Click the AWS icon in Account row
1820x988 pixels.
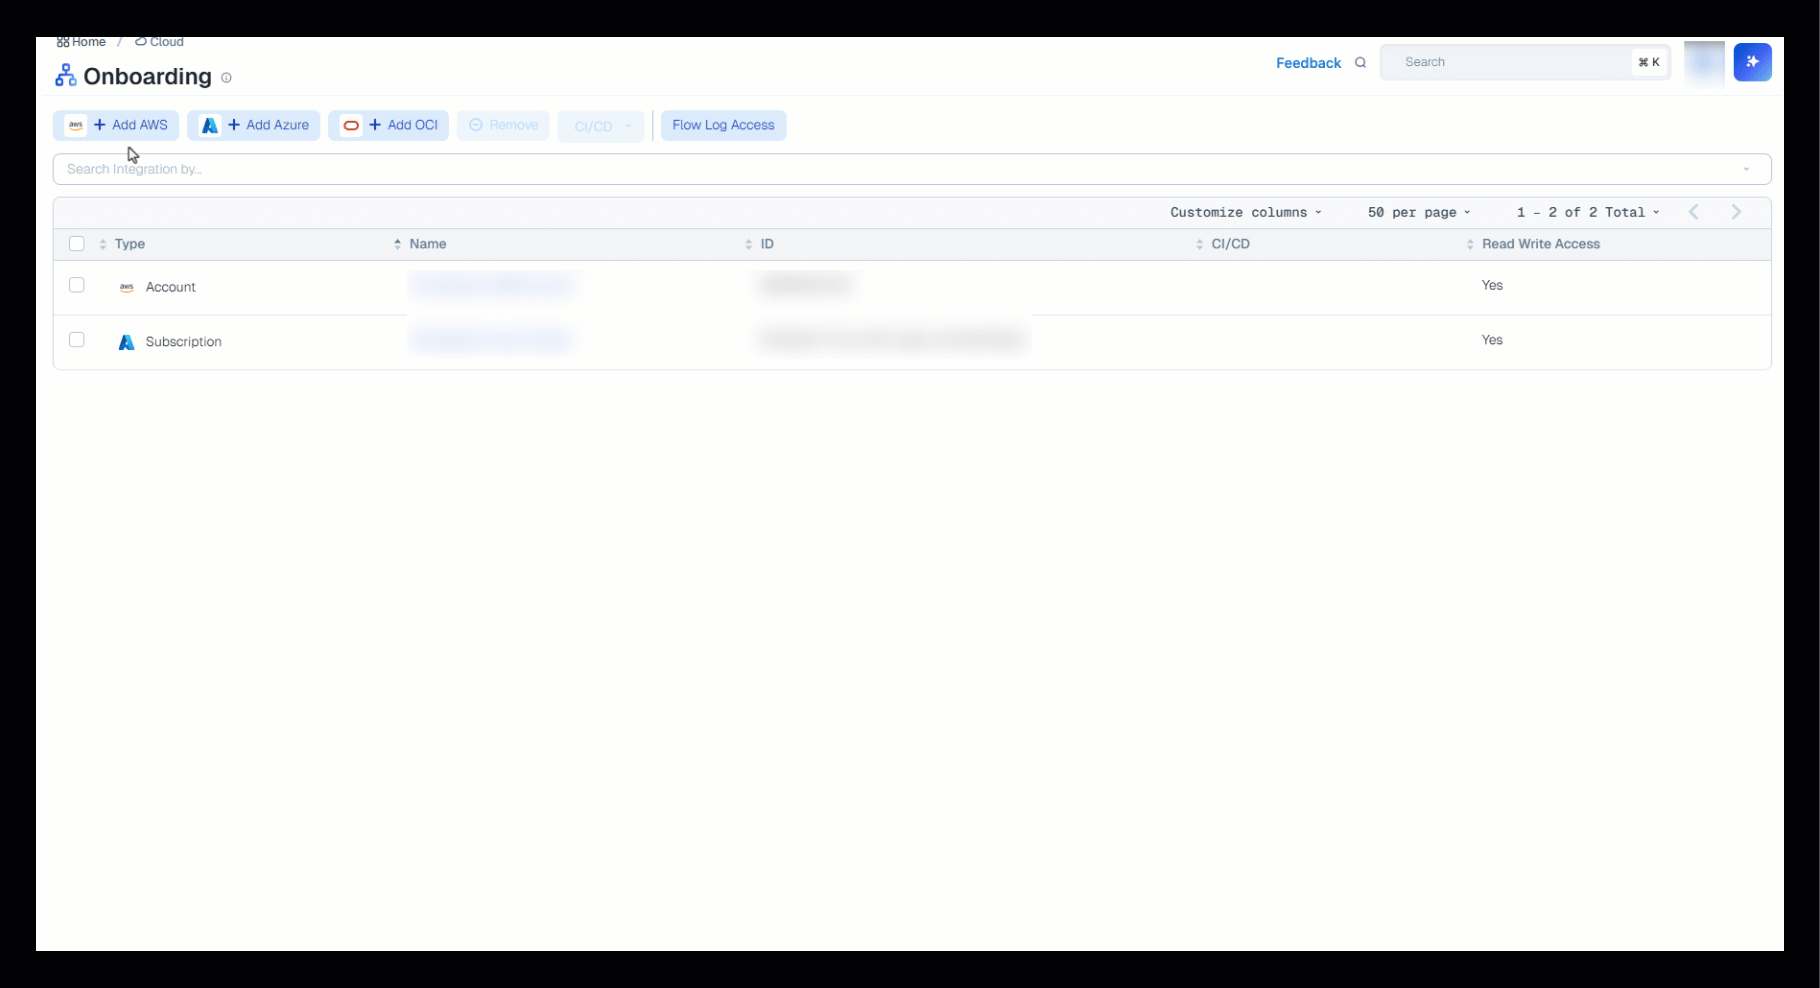click(x=126, y=287)
